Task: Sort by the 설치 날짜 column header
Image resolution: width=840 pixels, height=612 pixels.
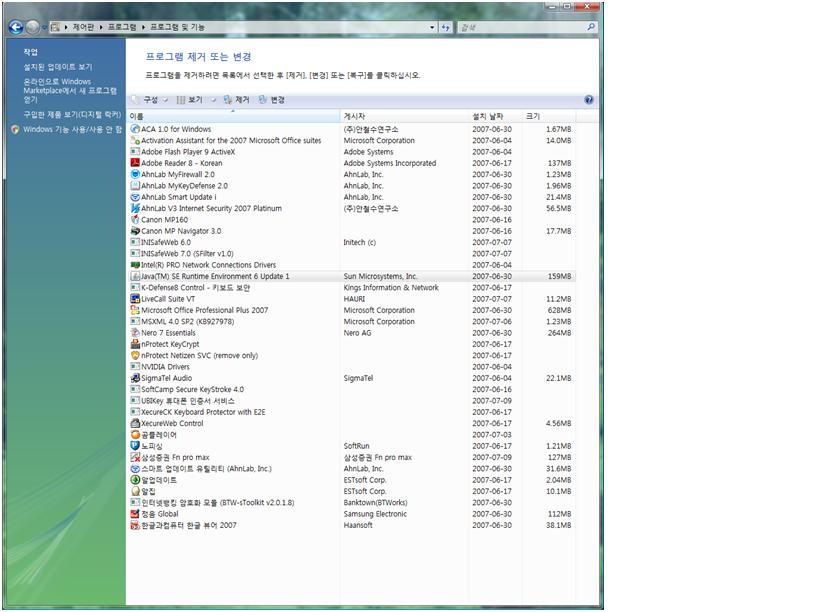Action: [496, 116]
